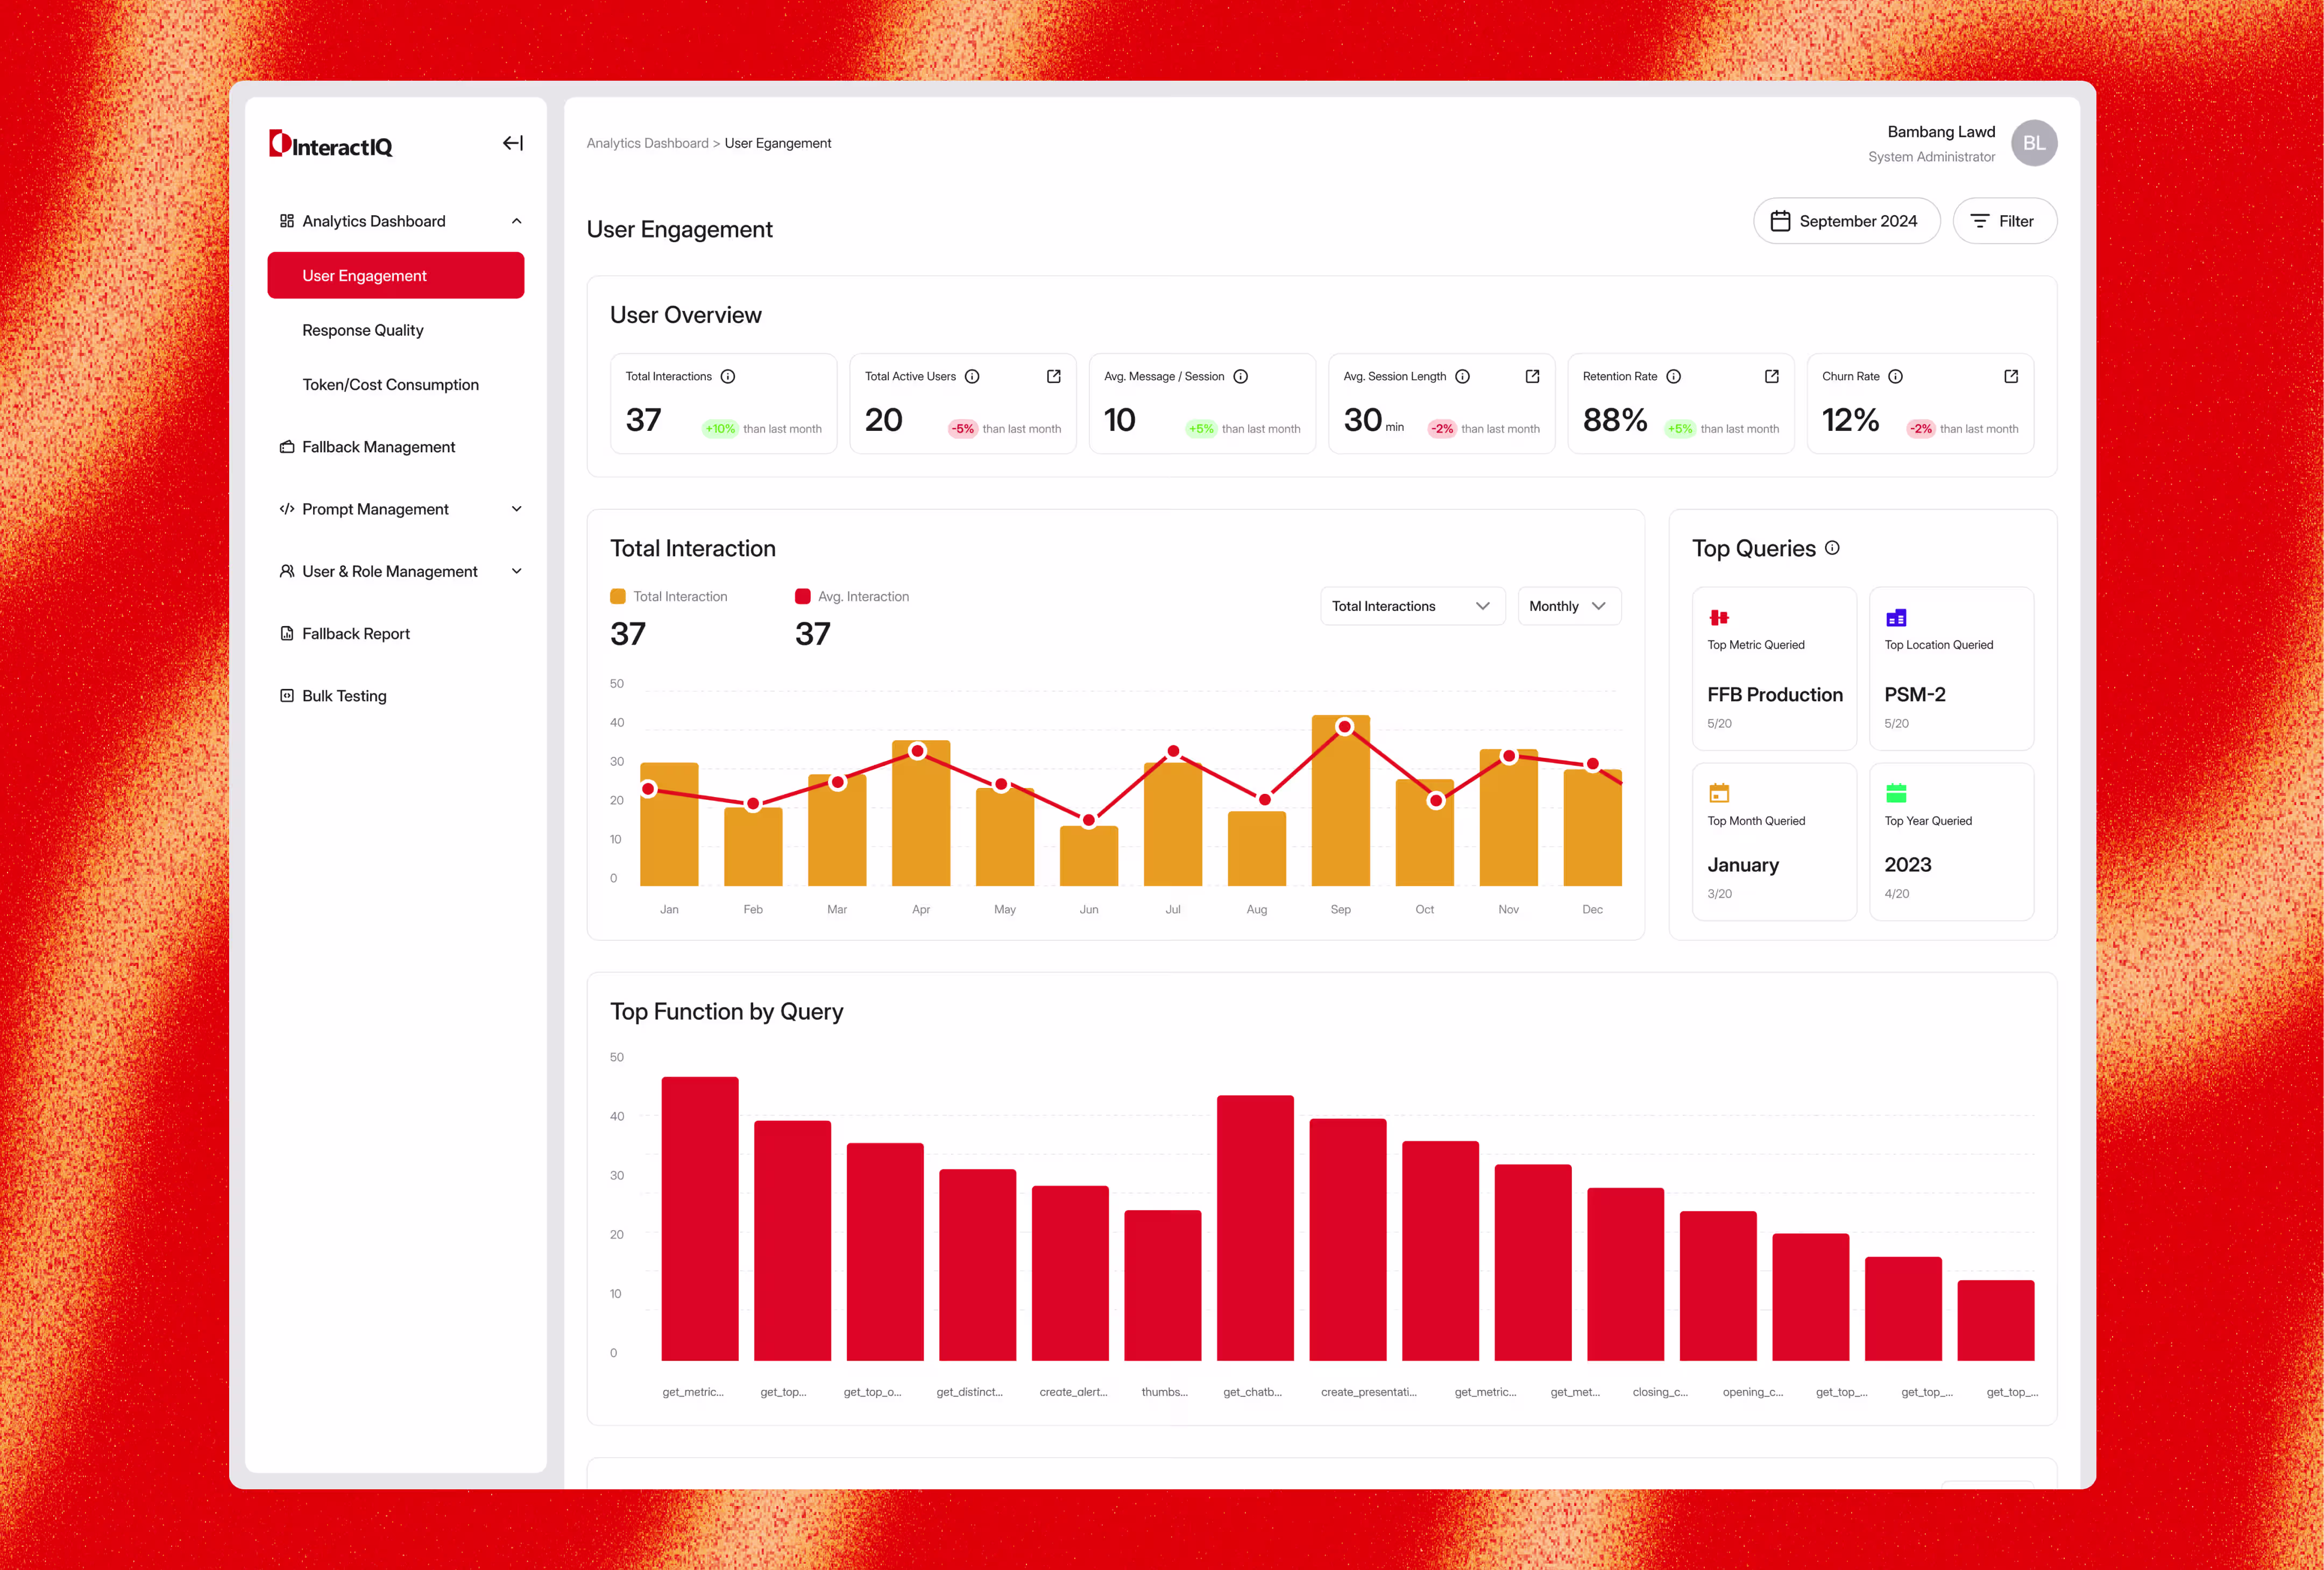The height and width of the screenshot is (1570, 2324).
Task: Open the September 2024 date picker
Action: pos(1846,221)
